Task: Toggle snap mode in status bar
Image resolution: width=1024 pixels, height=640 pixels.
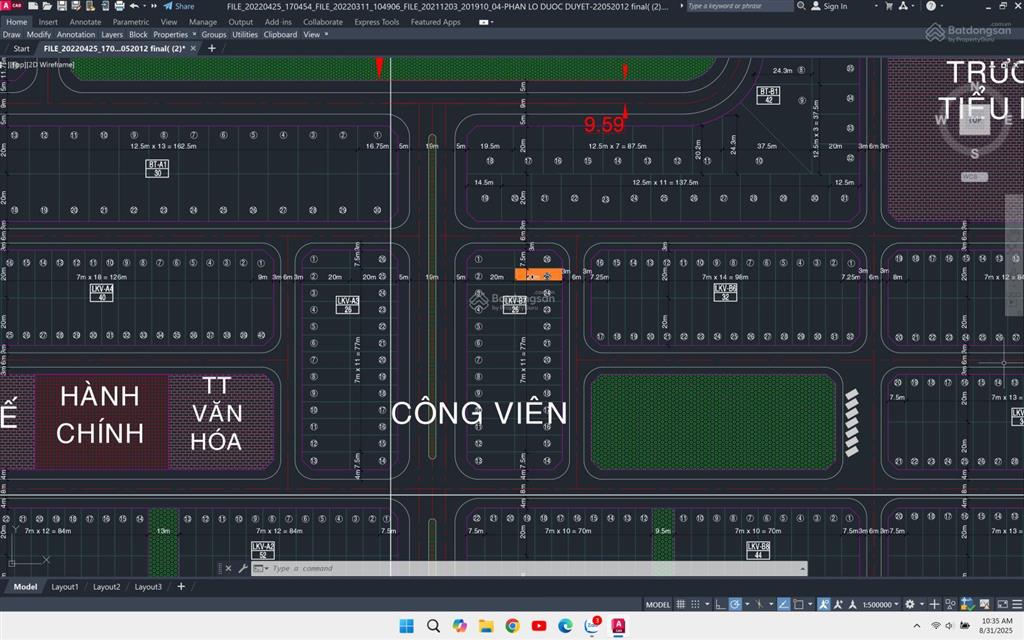Action: (x=696, y=605)
